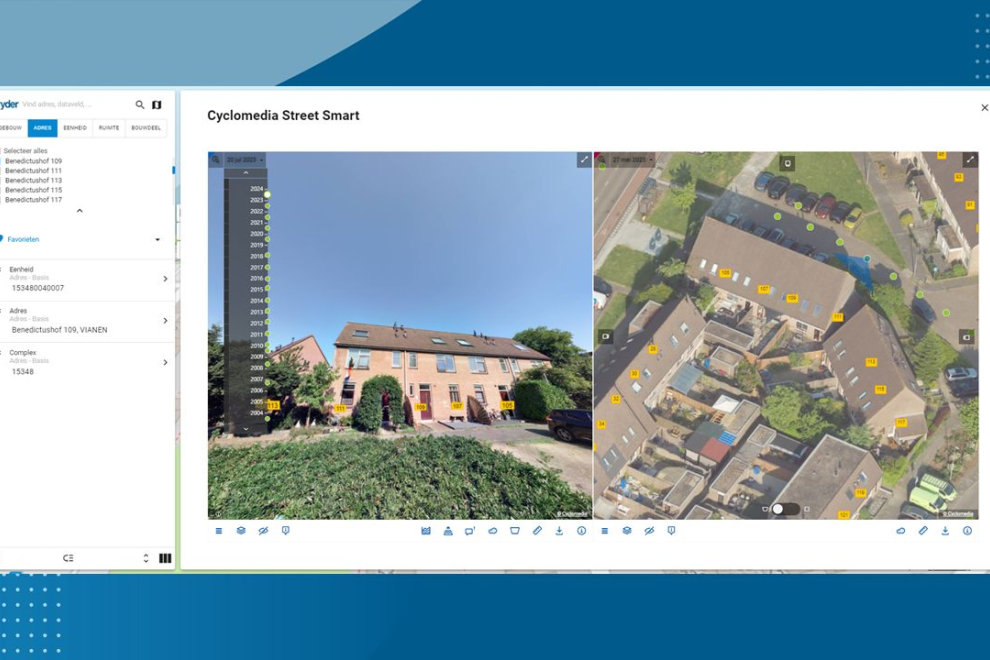
Task: Expand the Eenheid row chevron
Action: point(165,279)
